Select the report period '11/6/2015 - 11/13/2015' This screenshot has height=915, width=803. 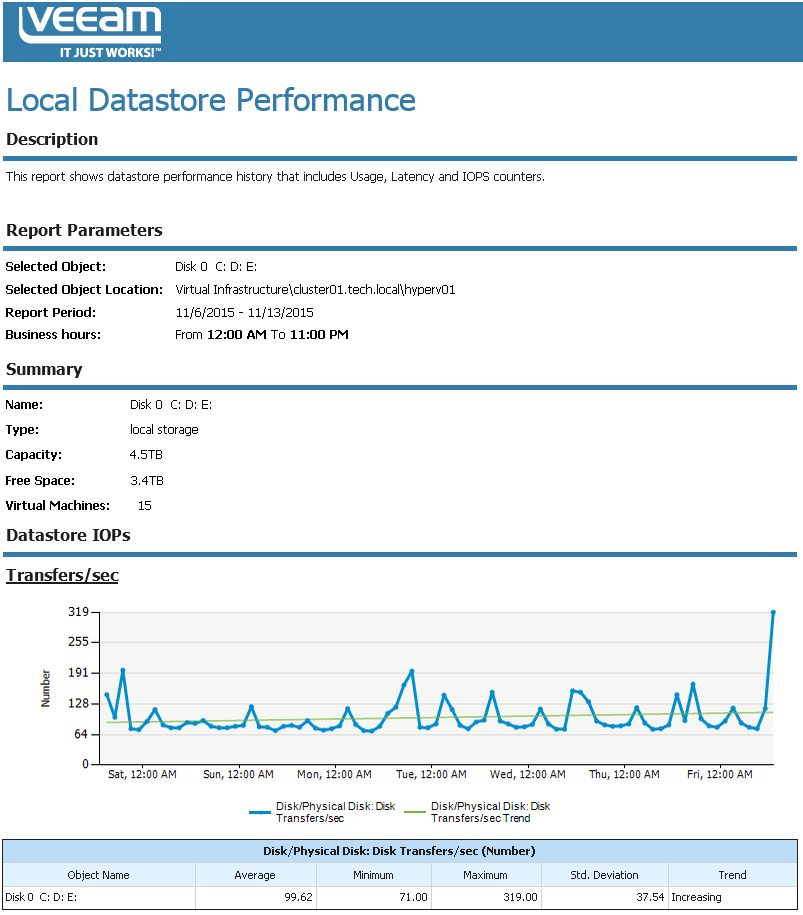[245, 313]
